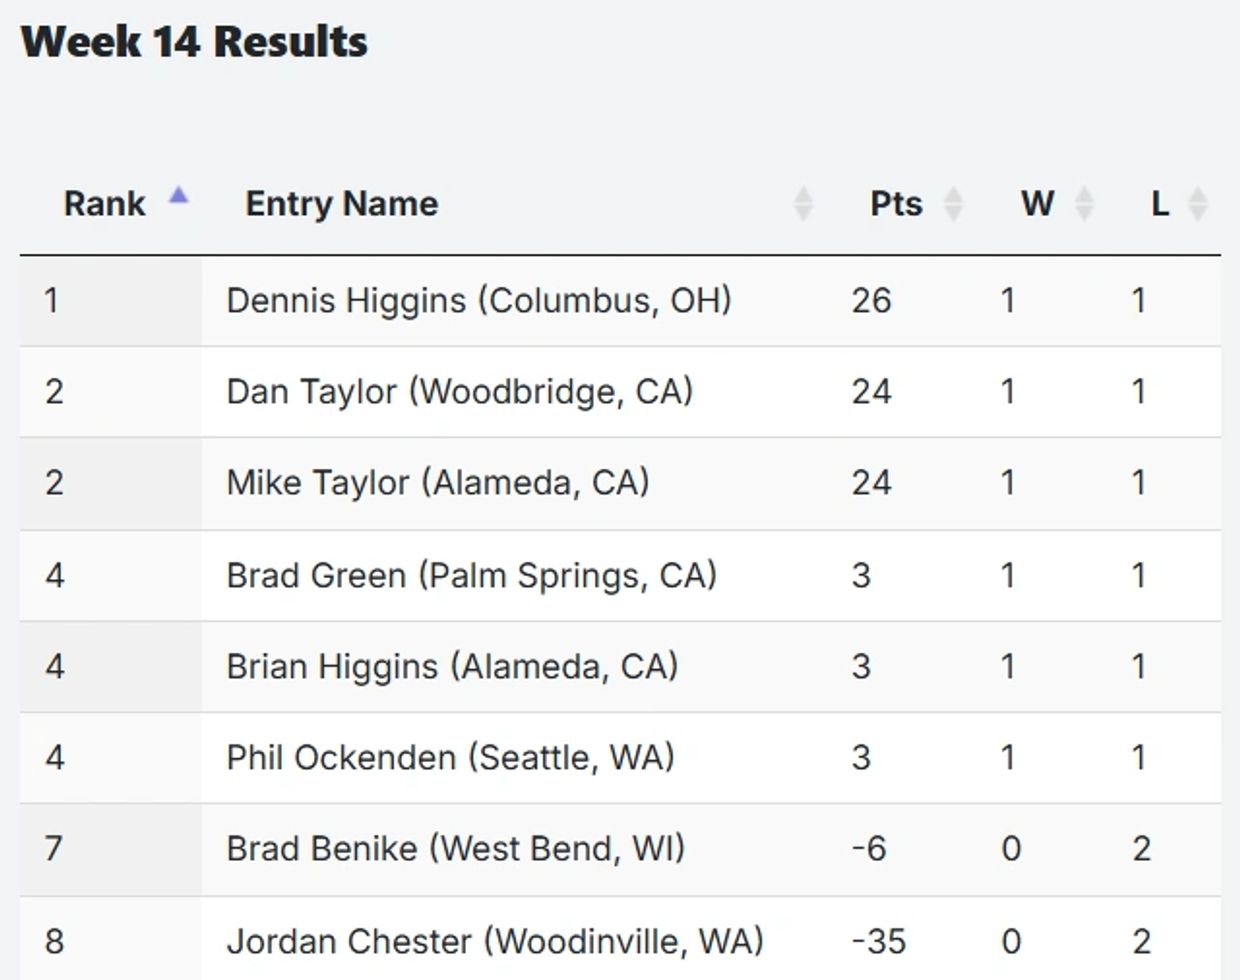1240x980 pixels.
Task: Click the Rank column sort arrow
Action: click(x=178, y=196)
